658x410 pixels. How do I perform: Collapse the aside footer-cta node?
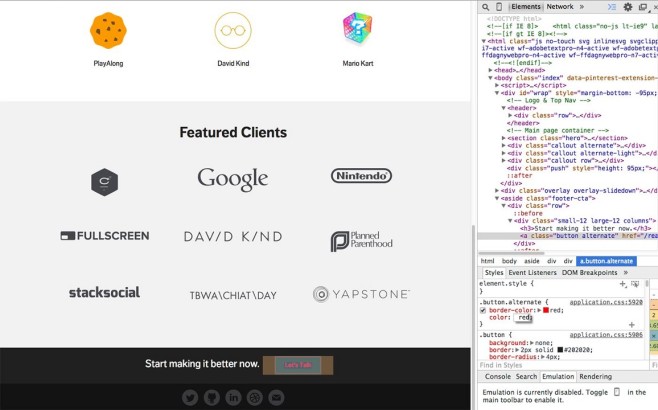click(x=497, y=198)
